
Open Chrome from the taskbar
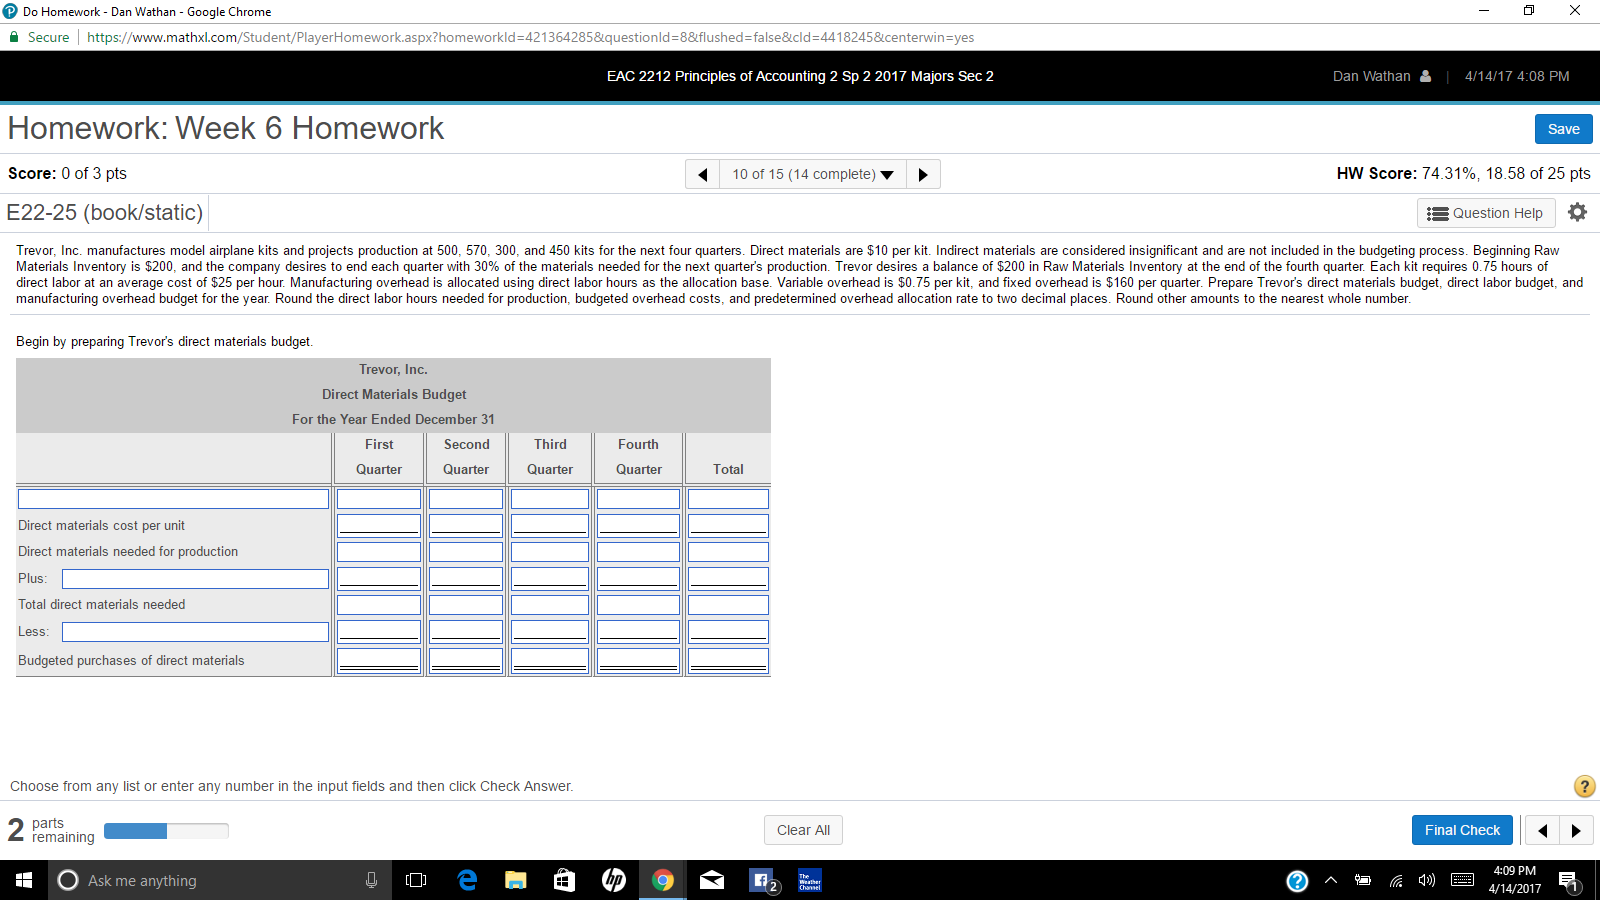[662, 880]
